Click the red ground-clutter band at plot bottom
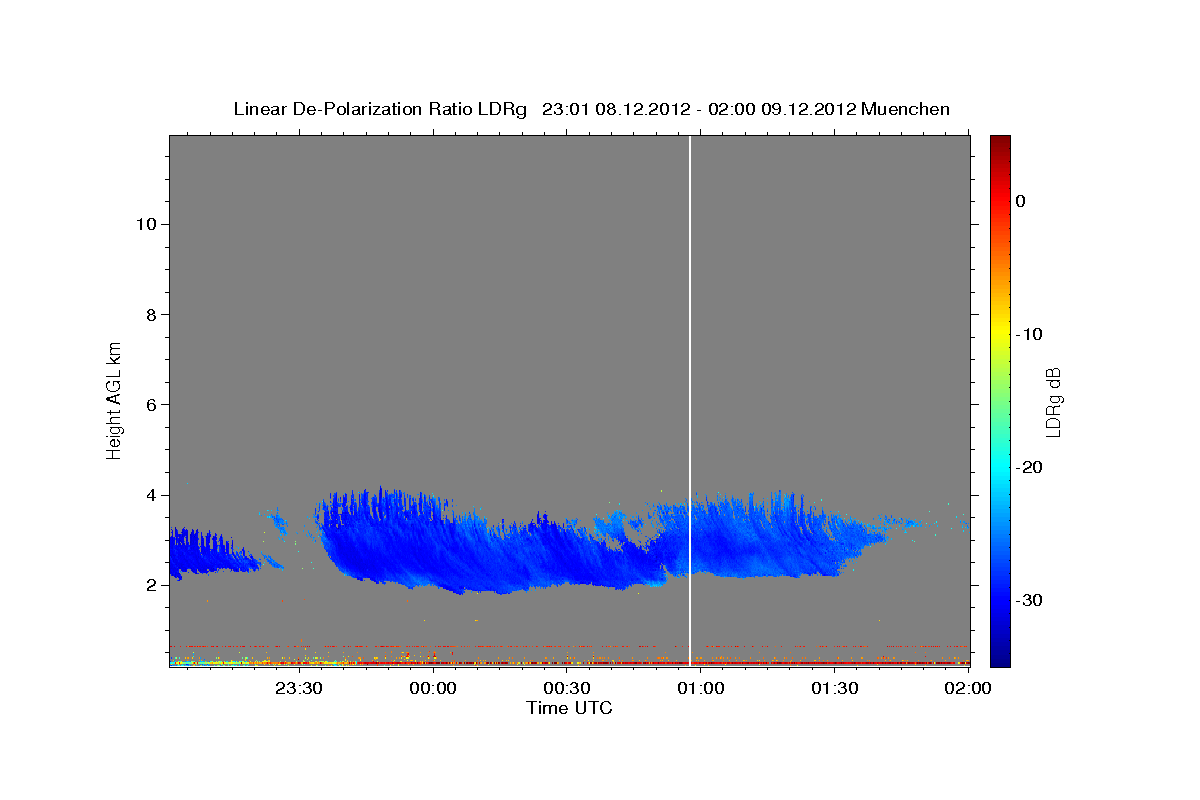The width and height of the screenshot is (1200, 800). (569, 661)
